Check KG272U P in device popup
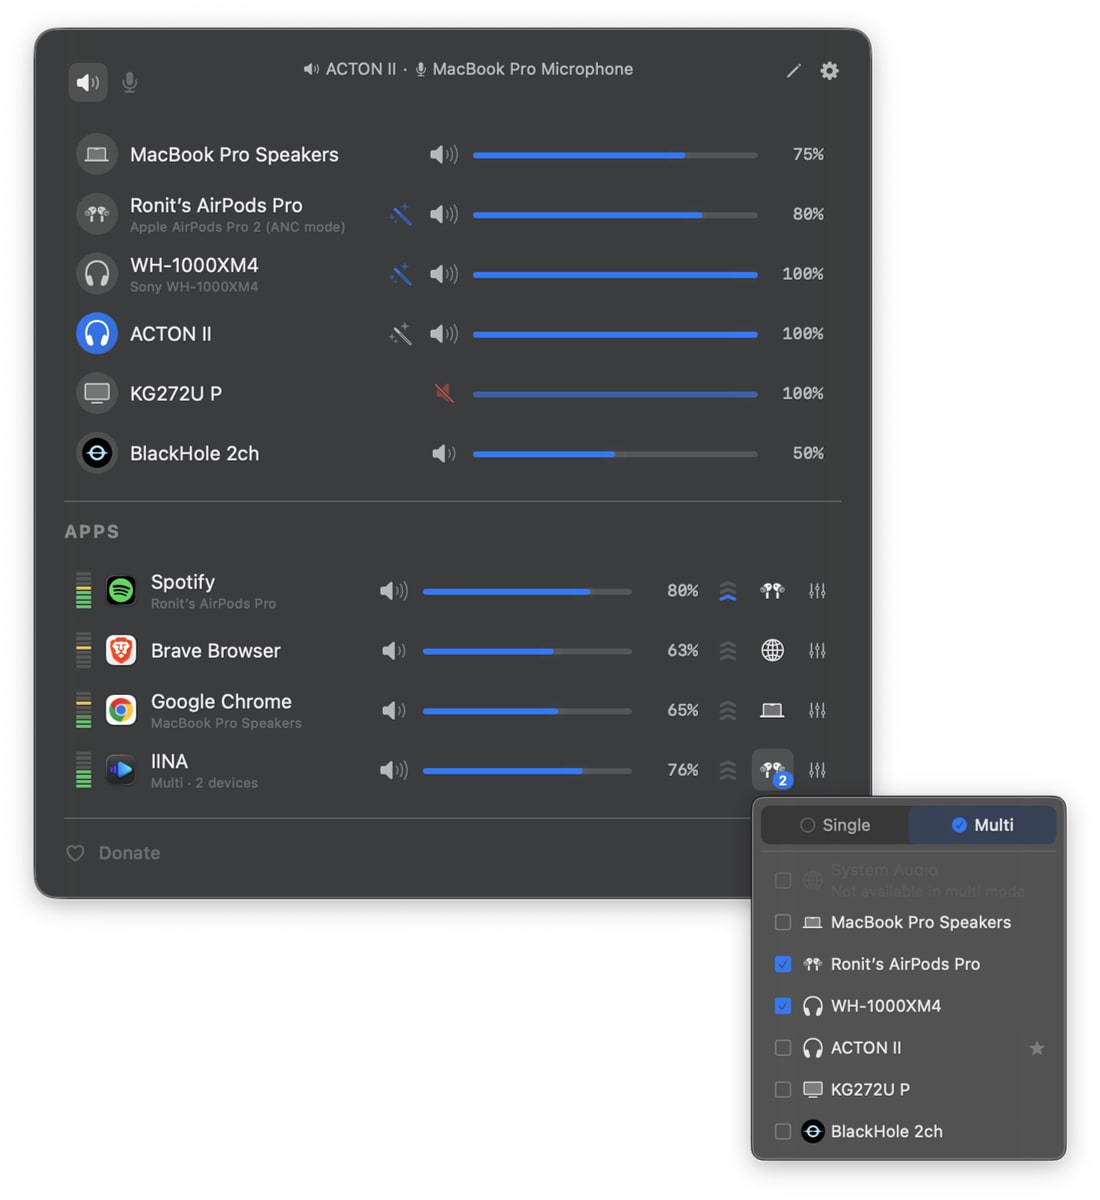Screen dimensions: 1100x1200 point(783,1090)
